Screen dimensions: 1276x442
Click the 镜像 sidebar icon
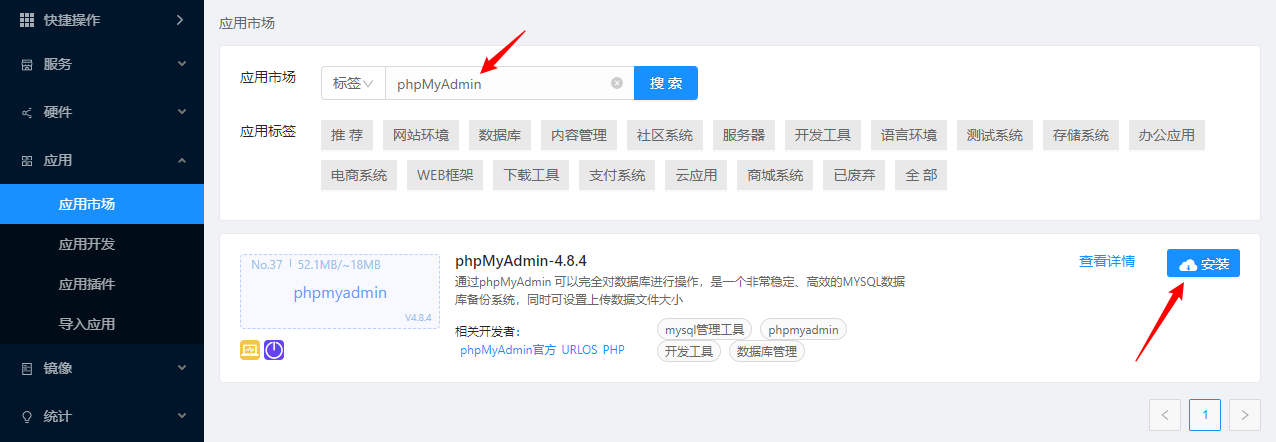pyautogui.click(x=27, y=368)
